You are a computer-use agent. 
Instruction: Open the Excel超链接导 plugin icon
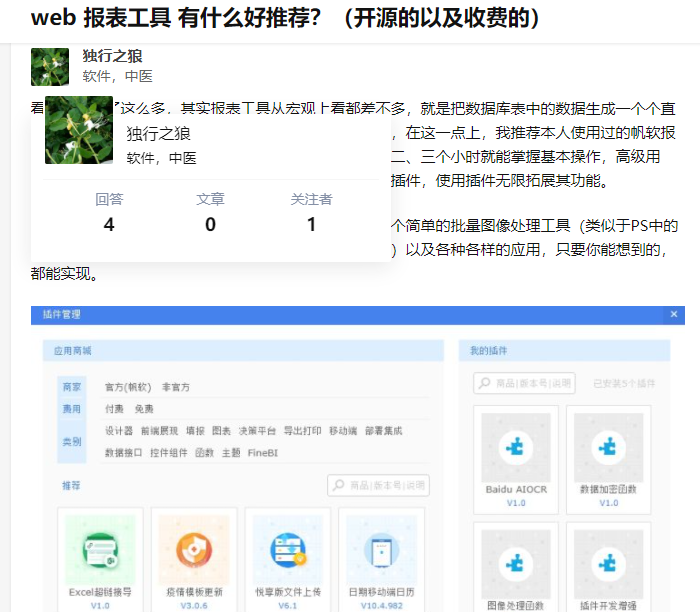(100, 550)
